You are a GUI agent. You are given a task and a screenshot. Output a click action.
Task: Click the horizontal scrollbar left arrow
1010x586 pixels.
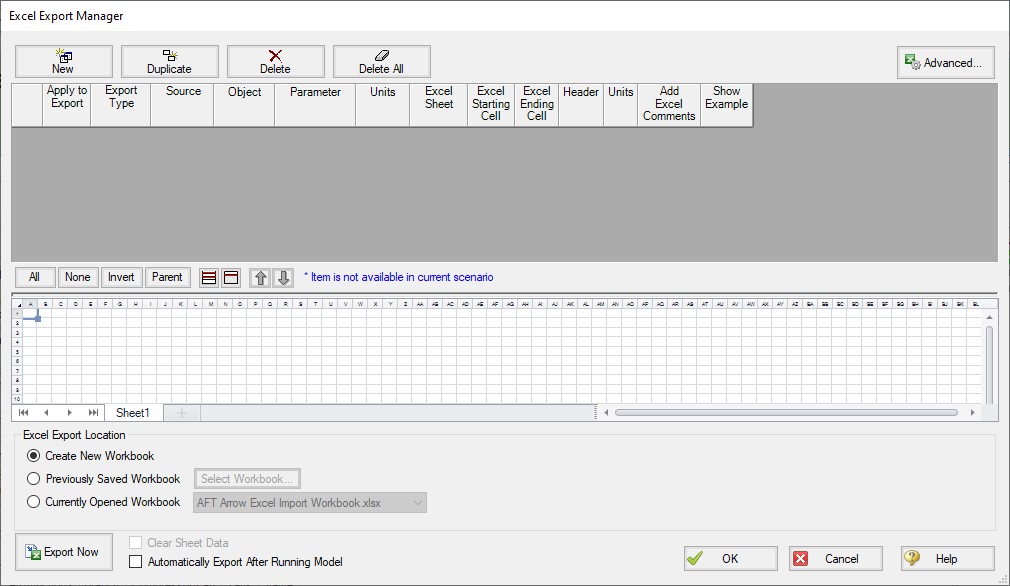click(x=606, y=413)
